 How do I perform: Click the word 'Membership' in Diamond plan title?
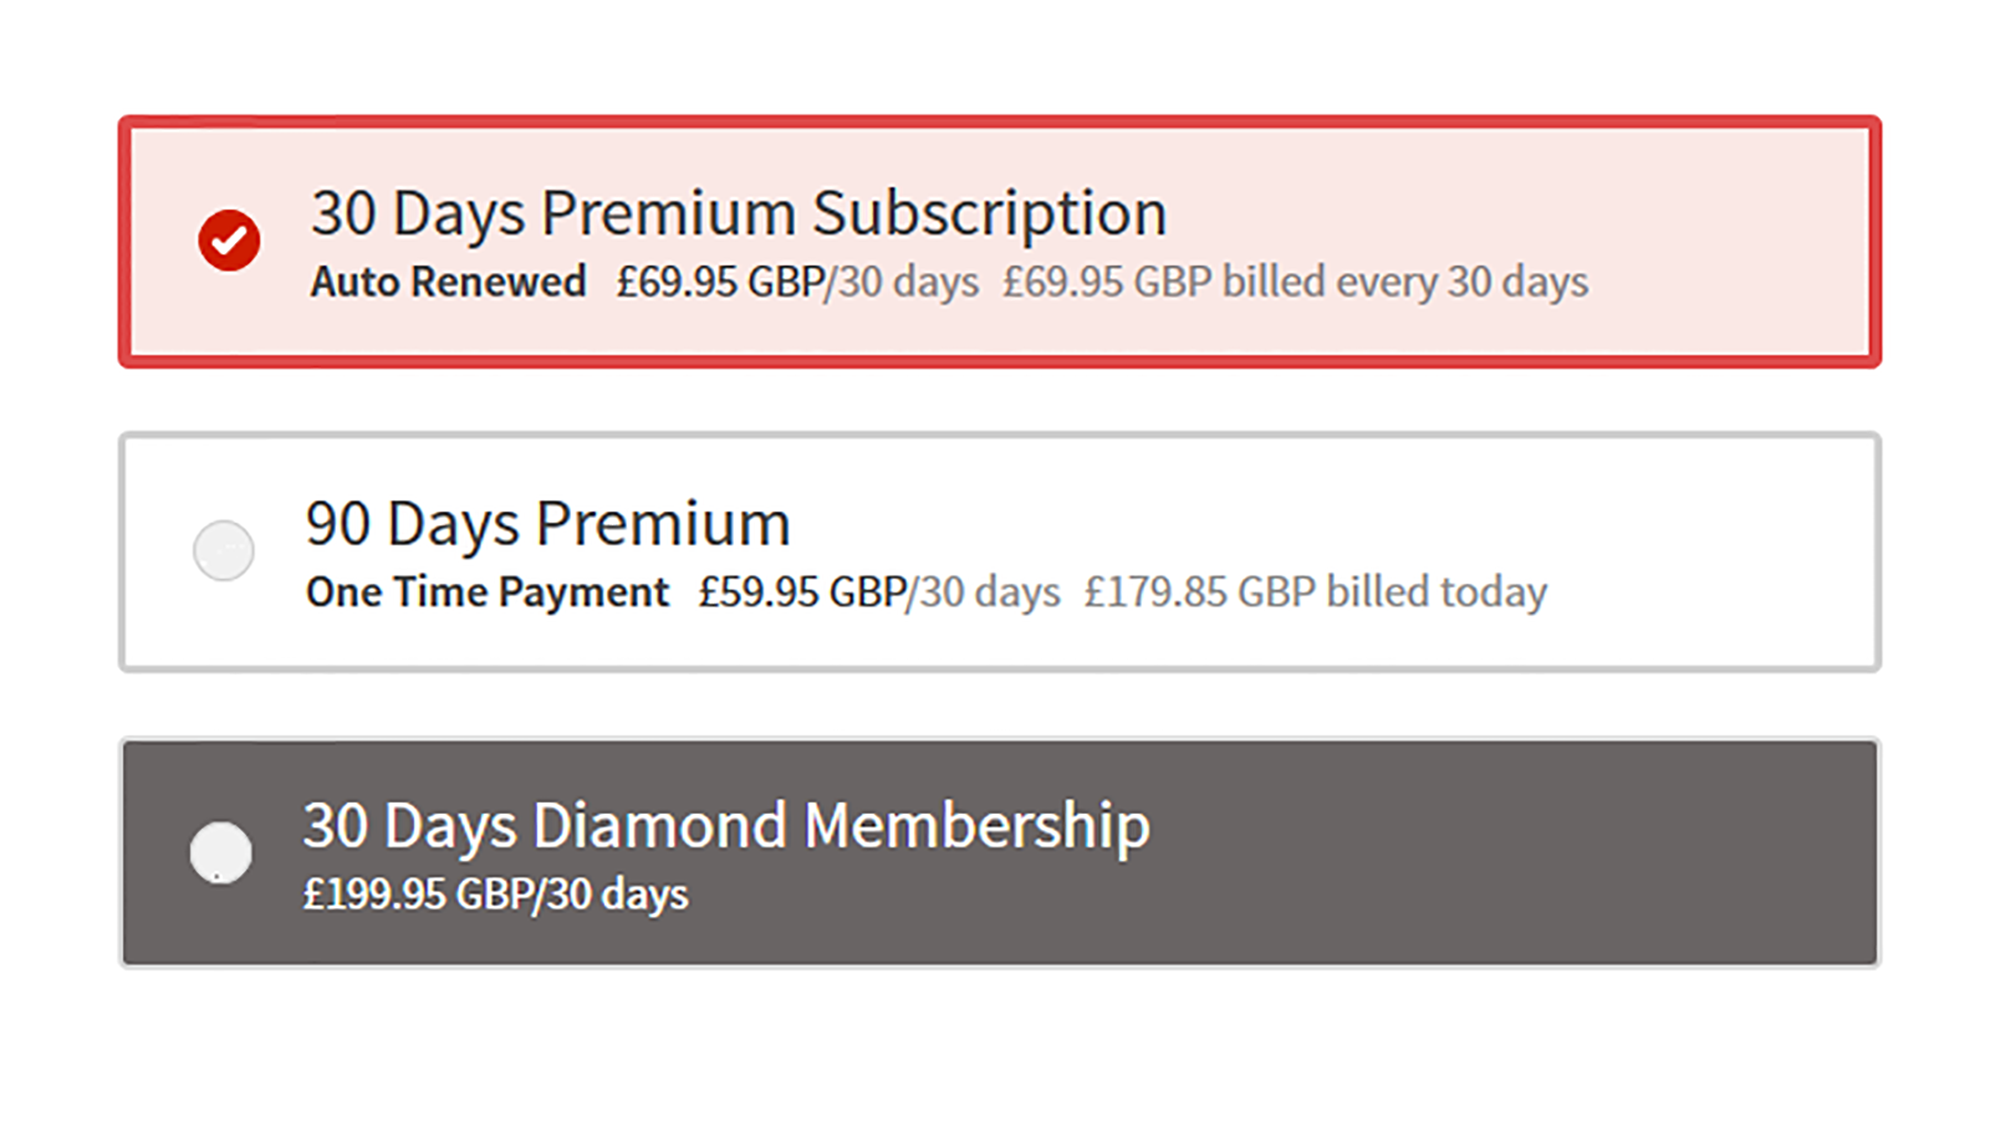977,825
